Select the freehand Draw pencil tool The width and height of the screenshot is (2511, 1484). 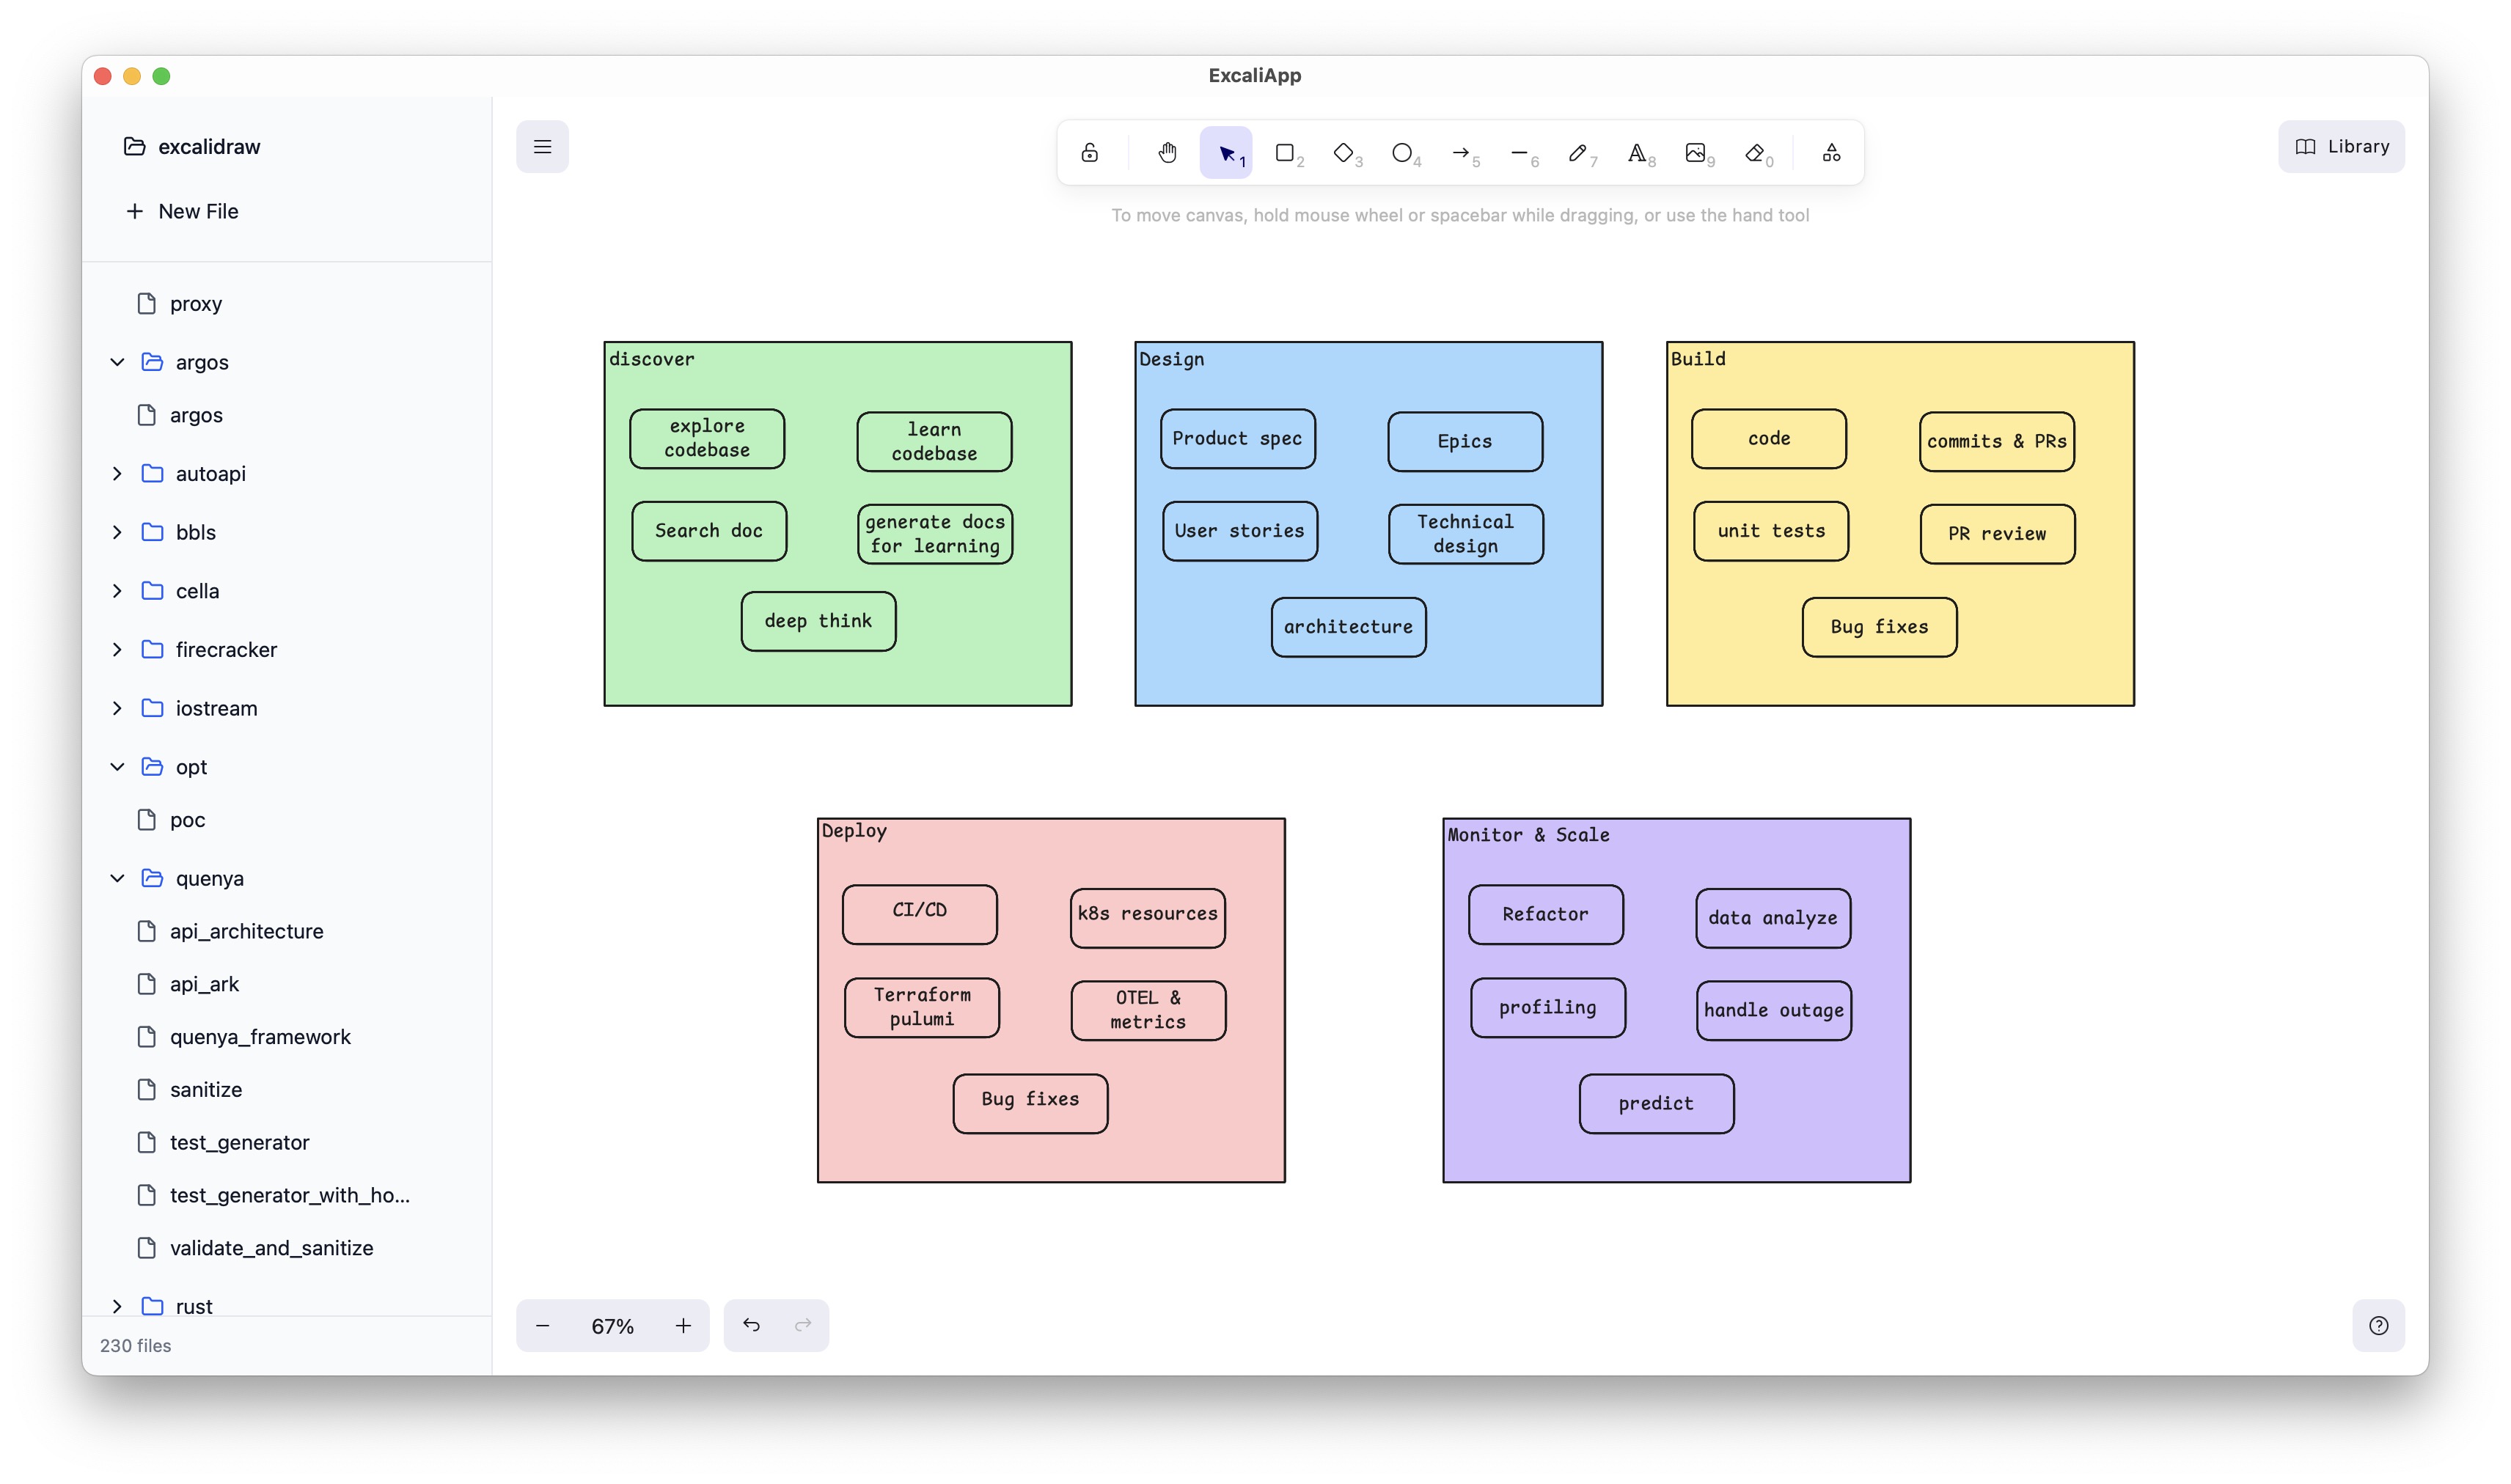click(x=1577, y=153)
